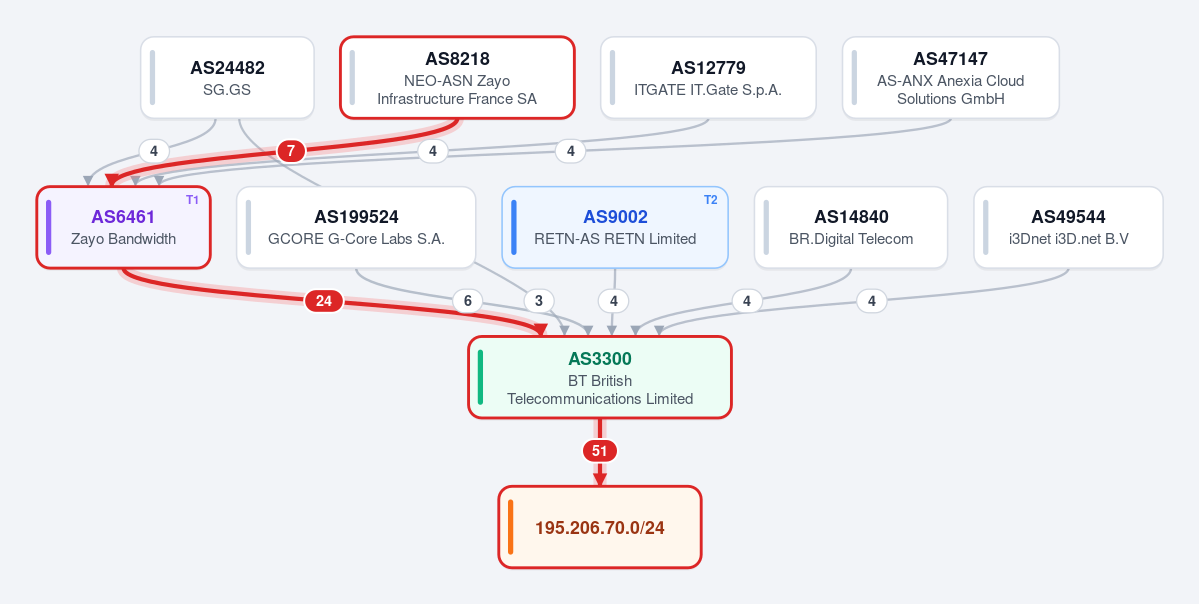Click the AS14840 BR.Digital Telecom node
Viewport: 1199px width, 604px height.
(x=851, y=227)
